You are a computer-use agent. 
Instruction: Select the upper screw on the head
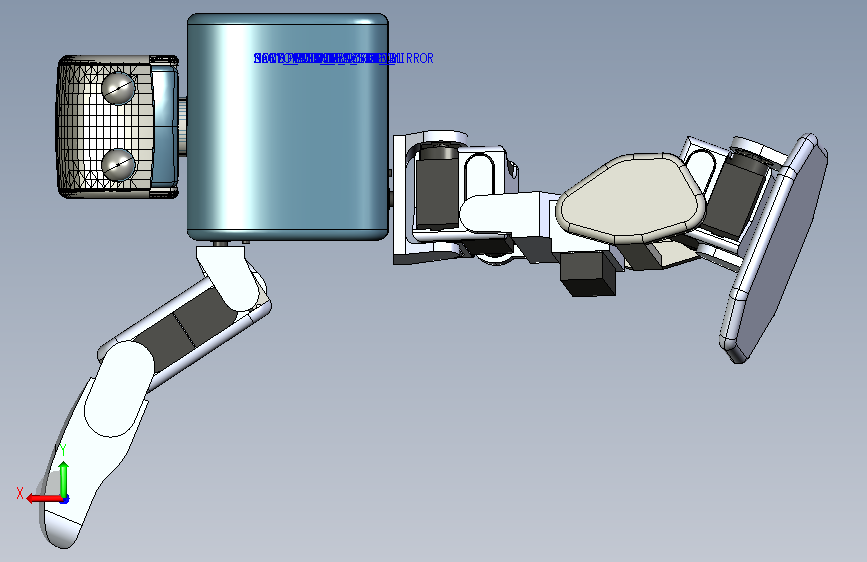click(118, 87)
